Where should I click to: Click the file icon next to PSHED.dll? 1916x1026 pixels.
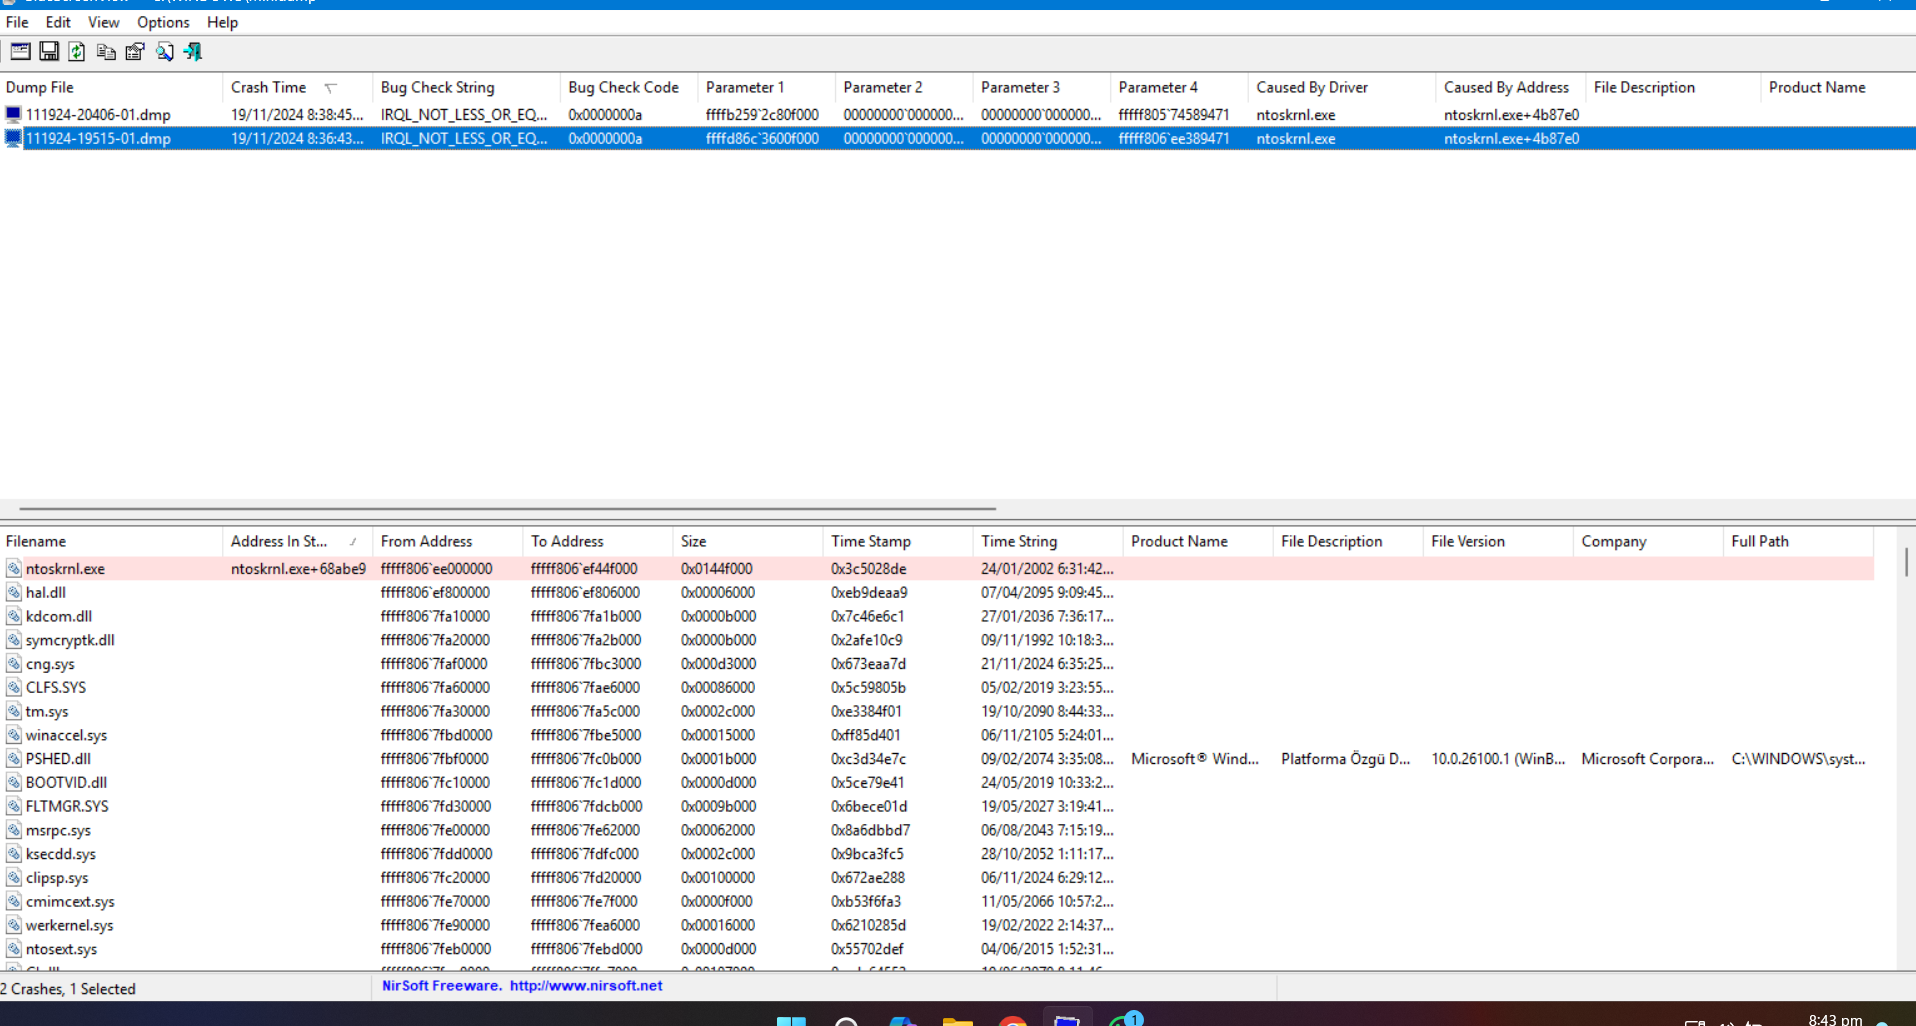point(14,759)
